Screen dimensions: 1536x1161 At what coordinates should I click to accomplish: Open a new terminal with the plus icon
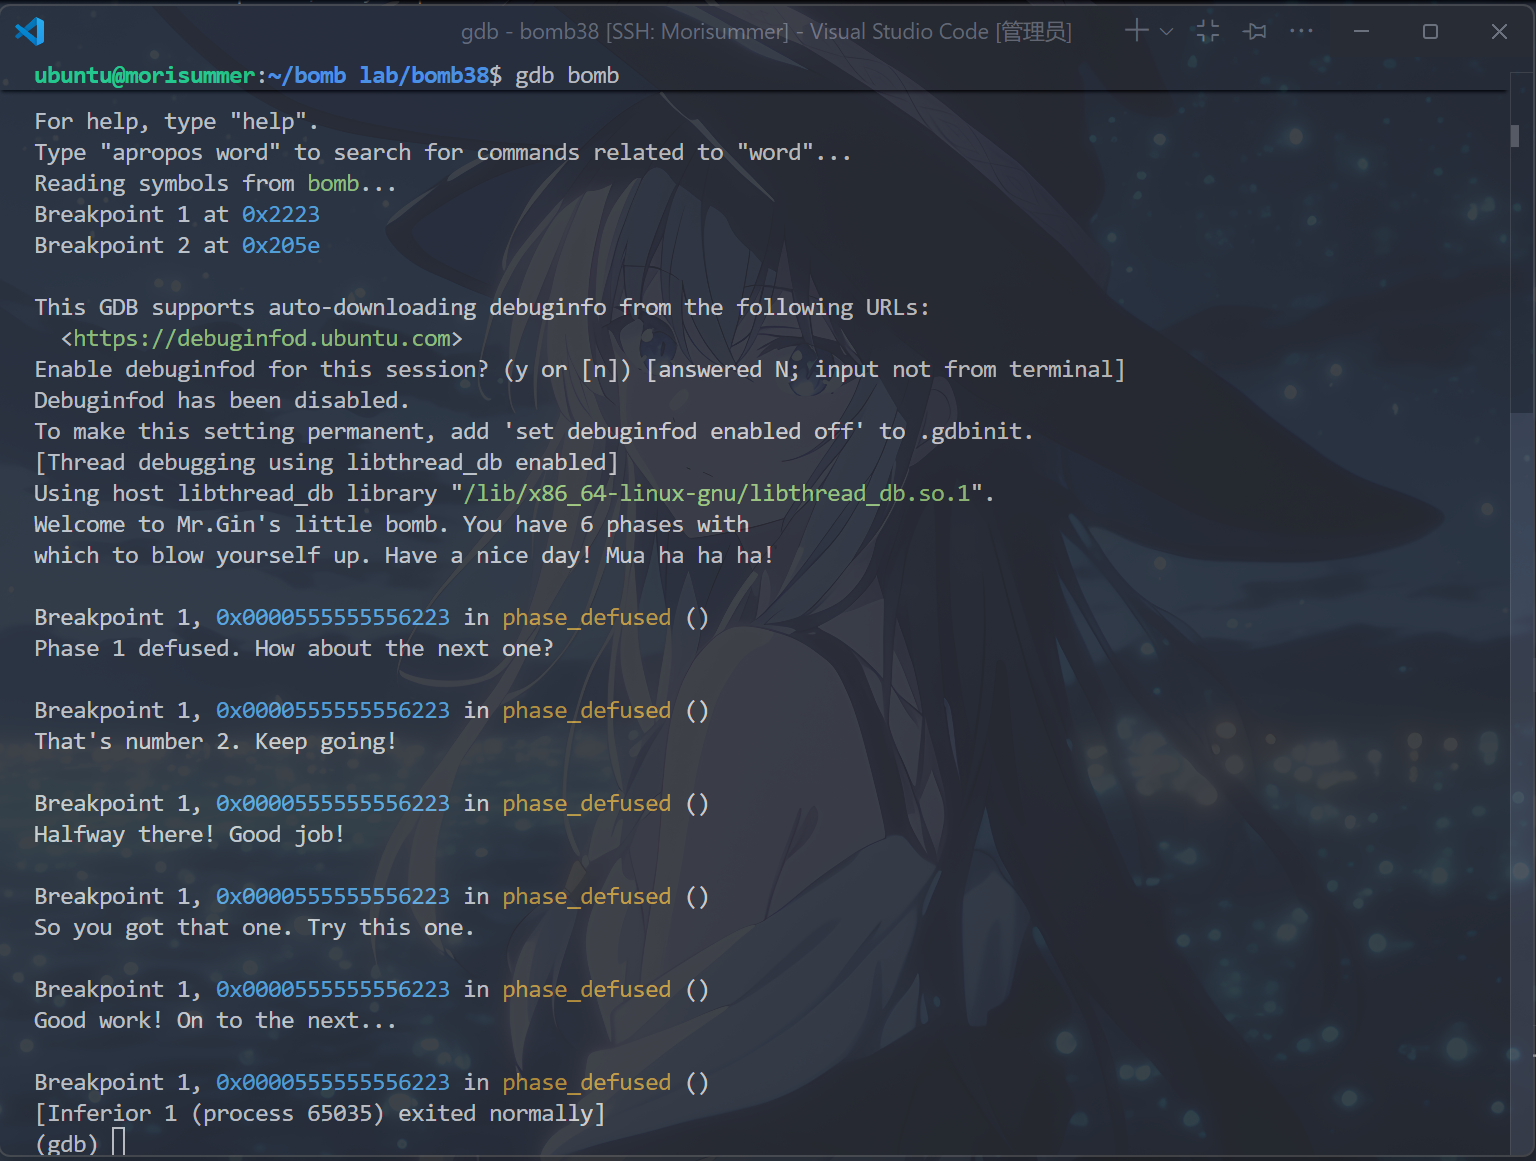point(1136,31)
